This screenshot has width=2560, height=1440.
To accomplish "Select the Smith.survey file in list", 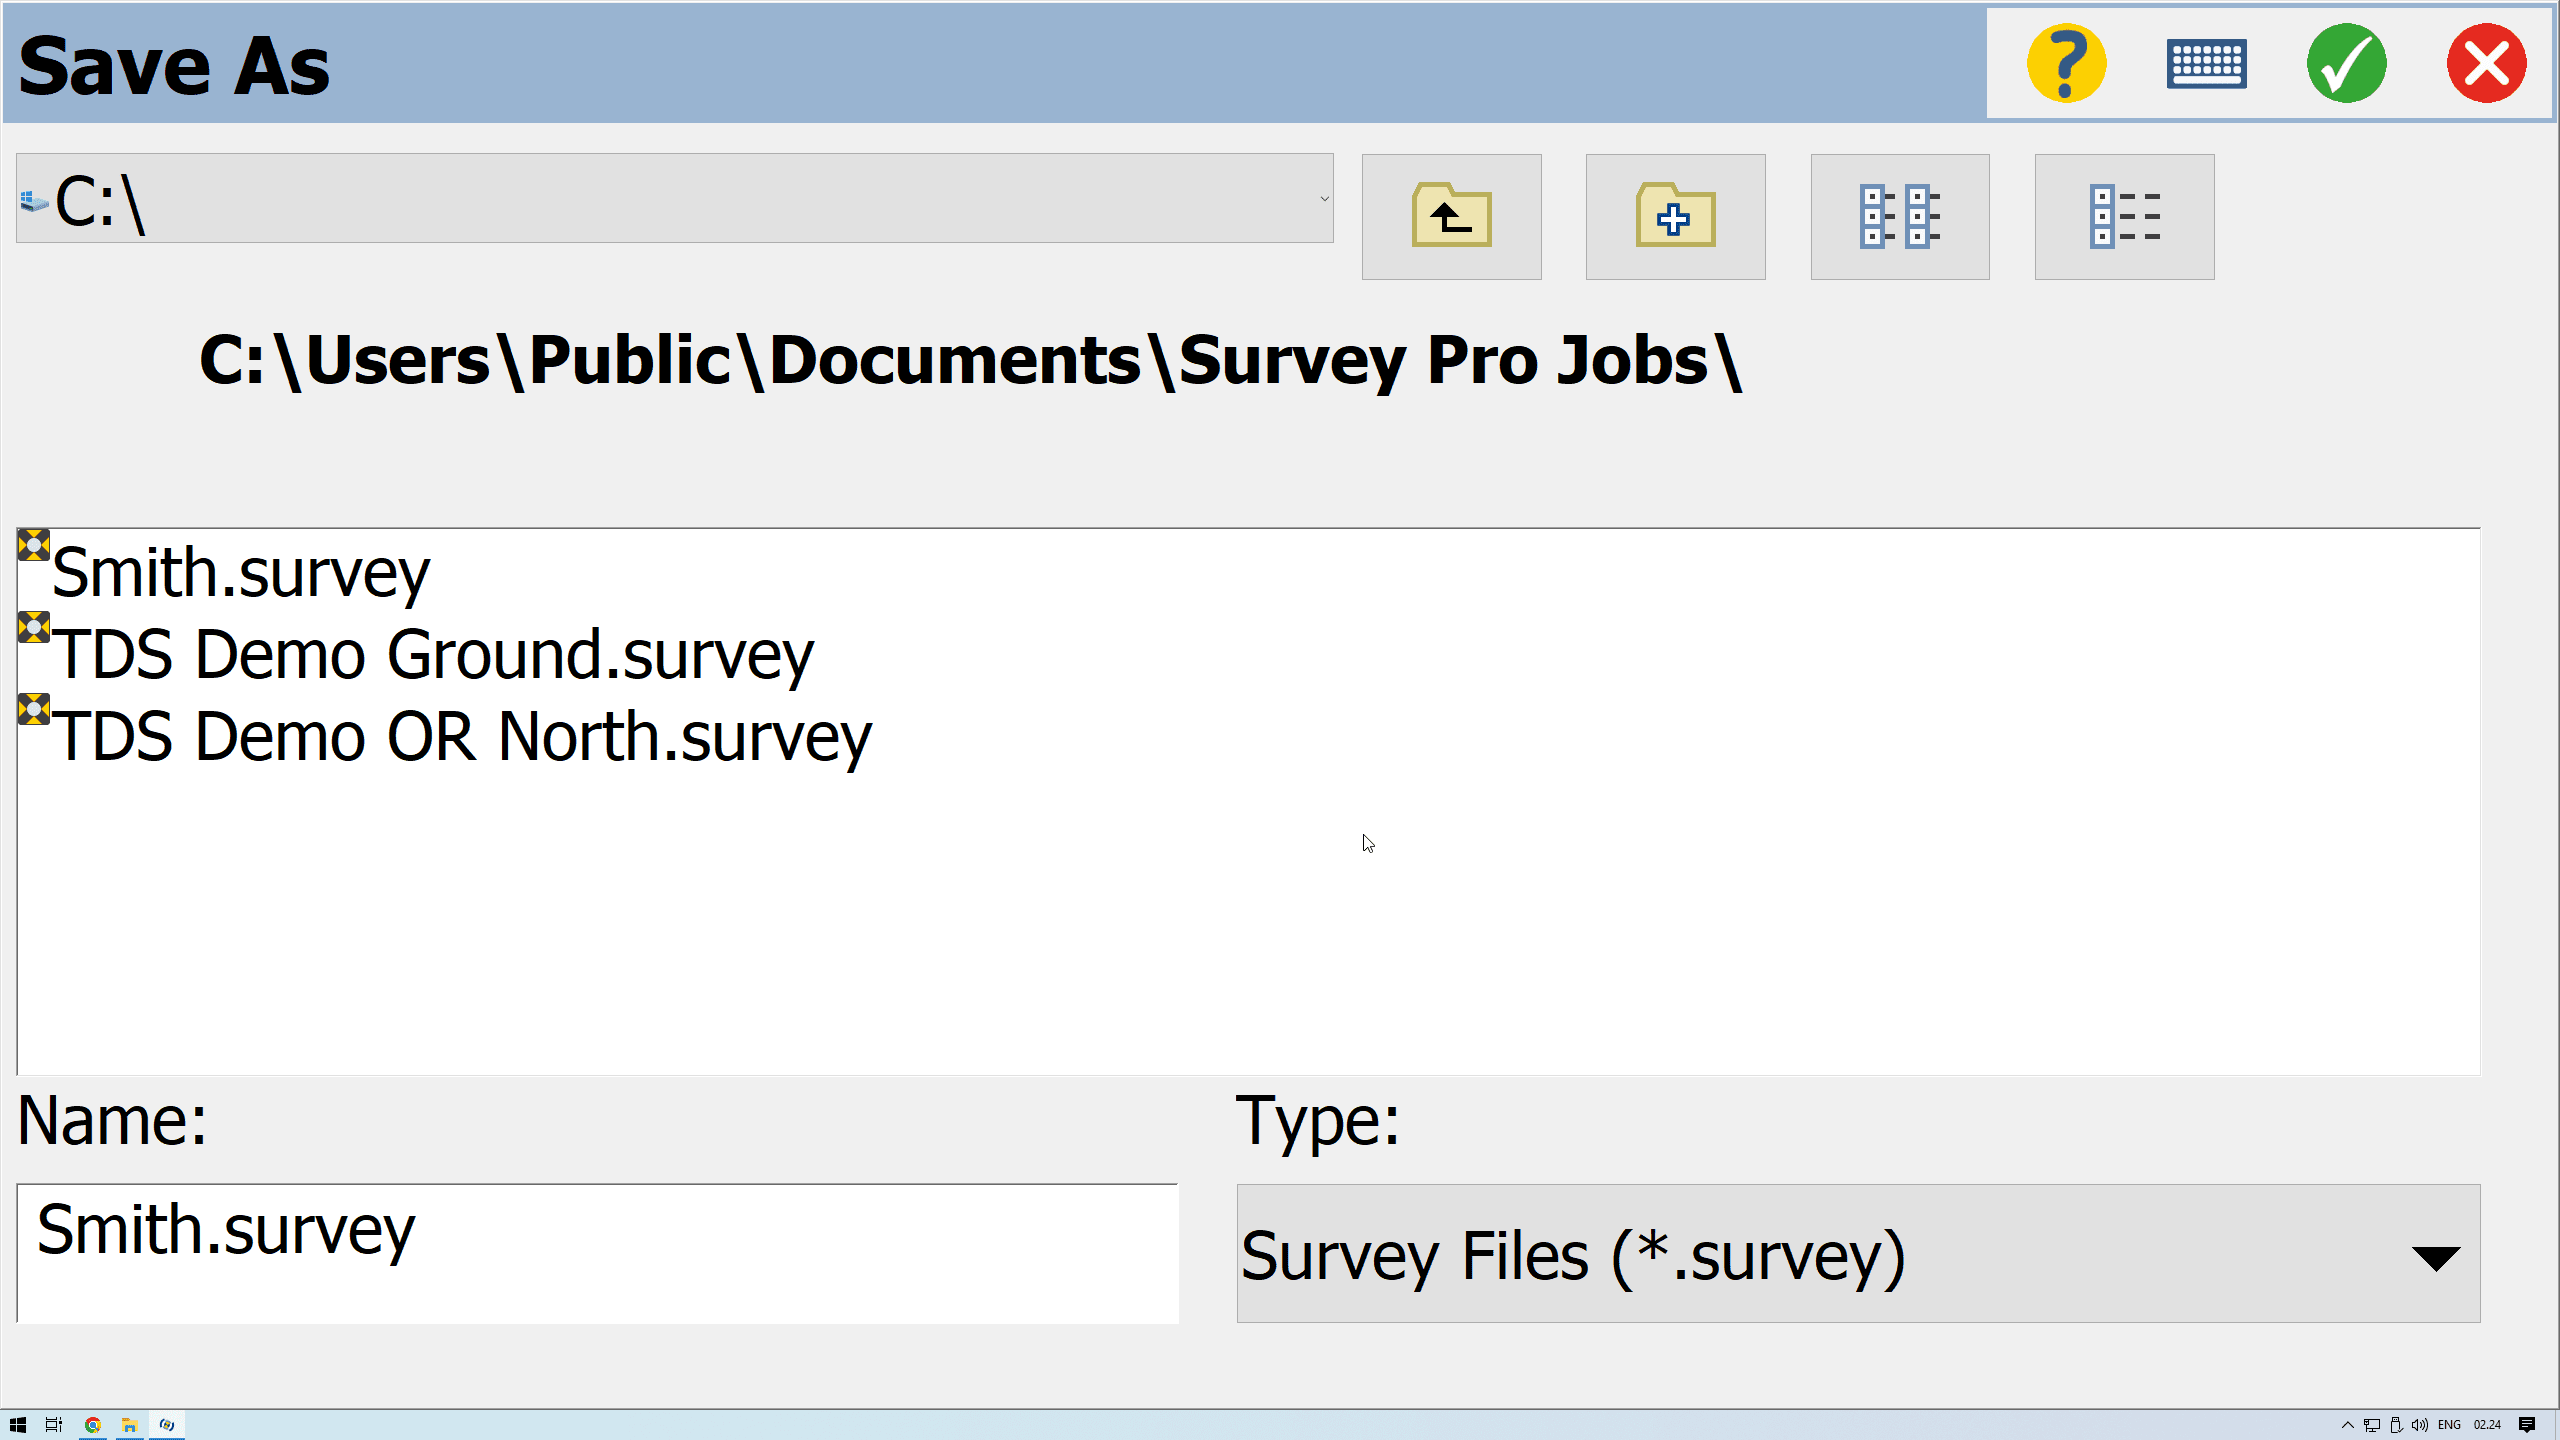I will point(240,573).
